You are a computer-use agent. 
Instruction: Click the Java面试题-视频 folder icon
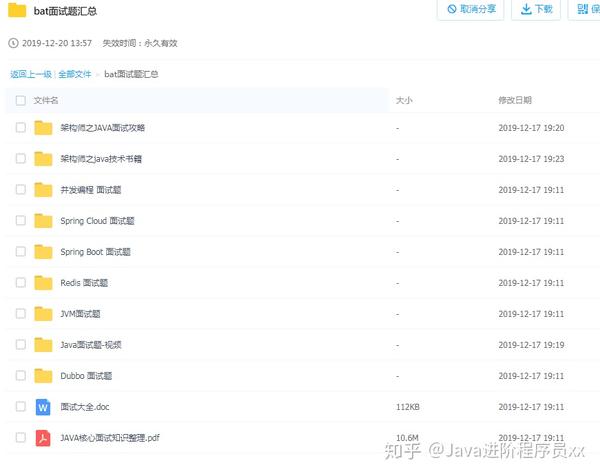tap(43, 345)
